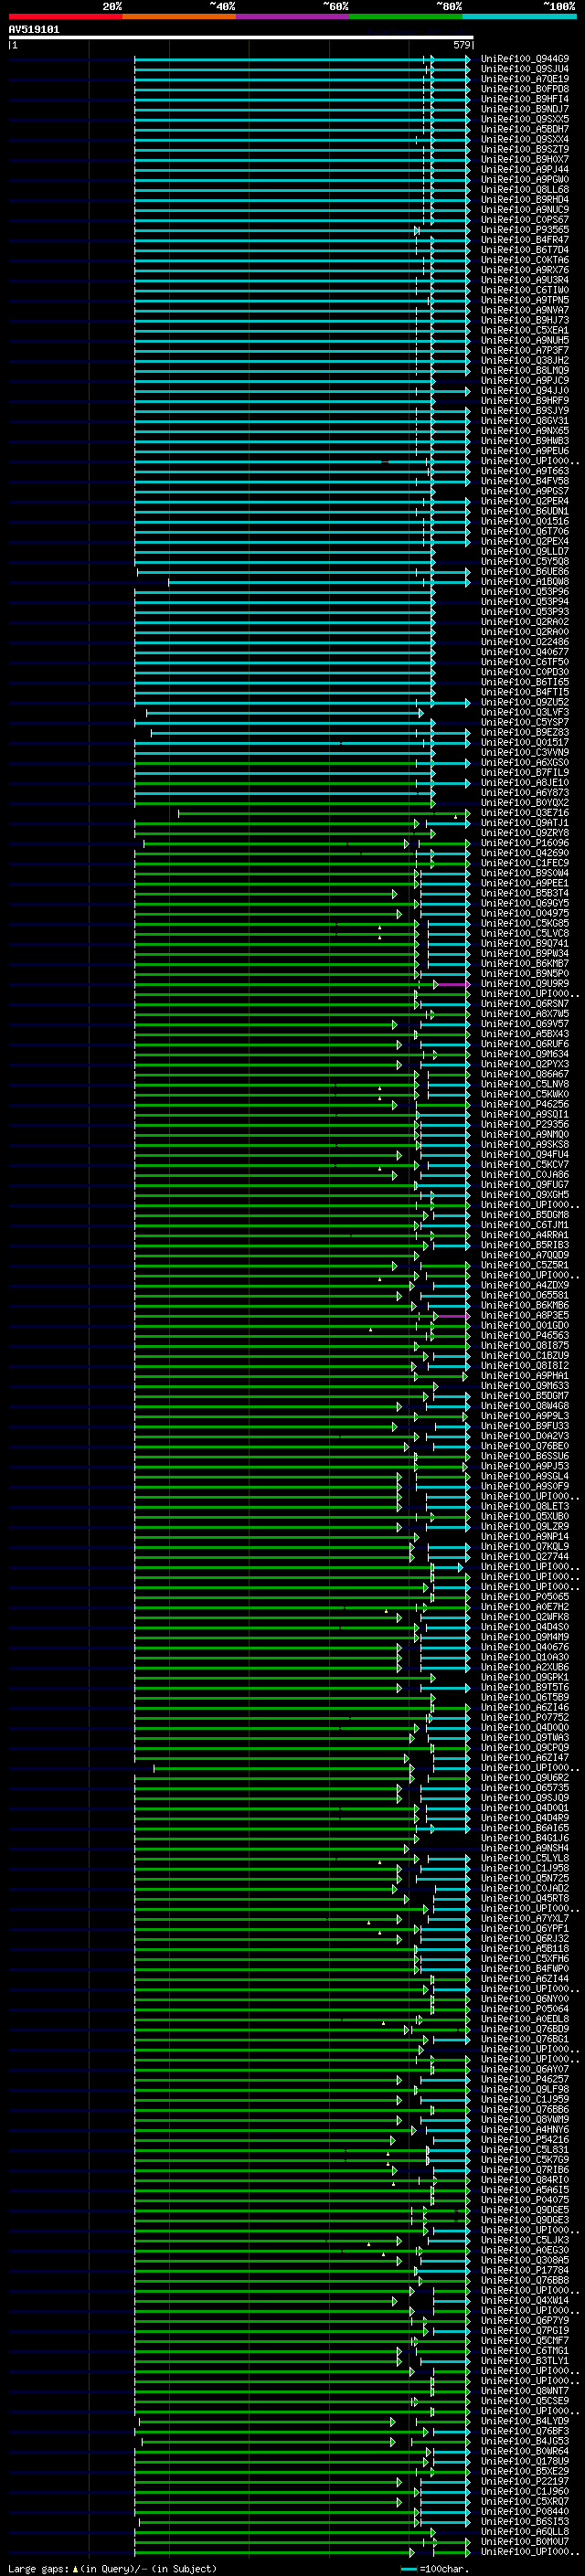Select label UniRef100_P93565

pyautogui.click(x=525, y=230)
